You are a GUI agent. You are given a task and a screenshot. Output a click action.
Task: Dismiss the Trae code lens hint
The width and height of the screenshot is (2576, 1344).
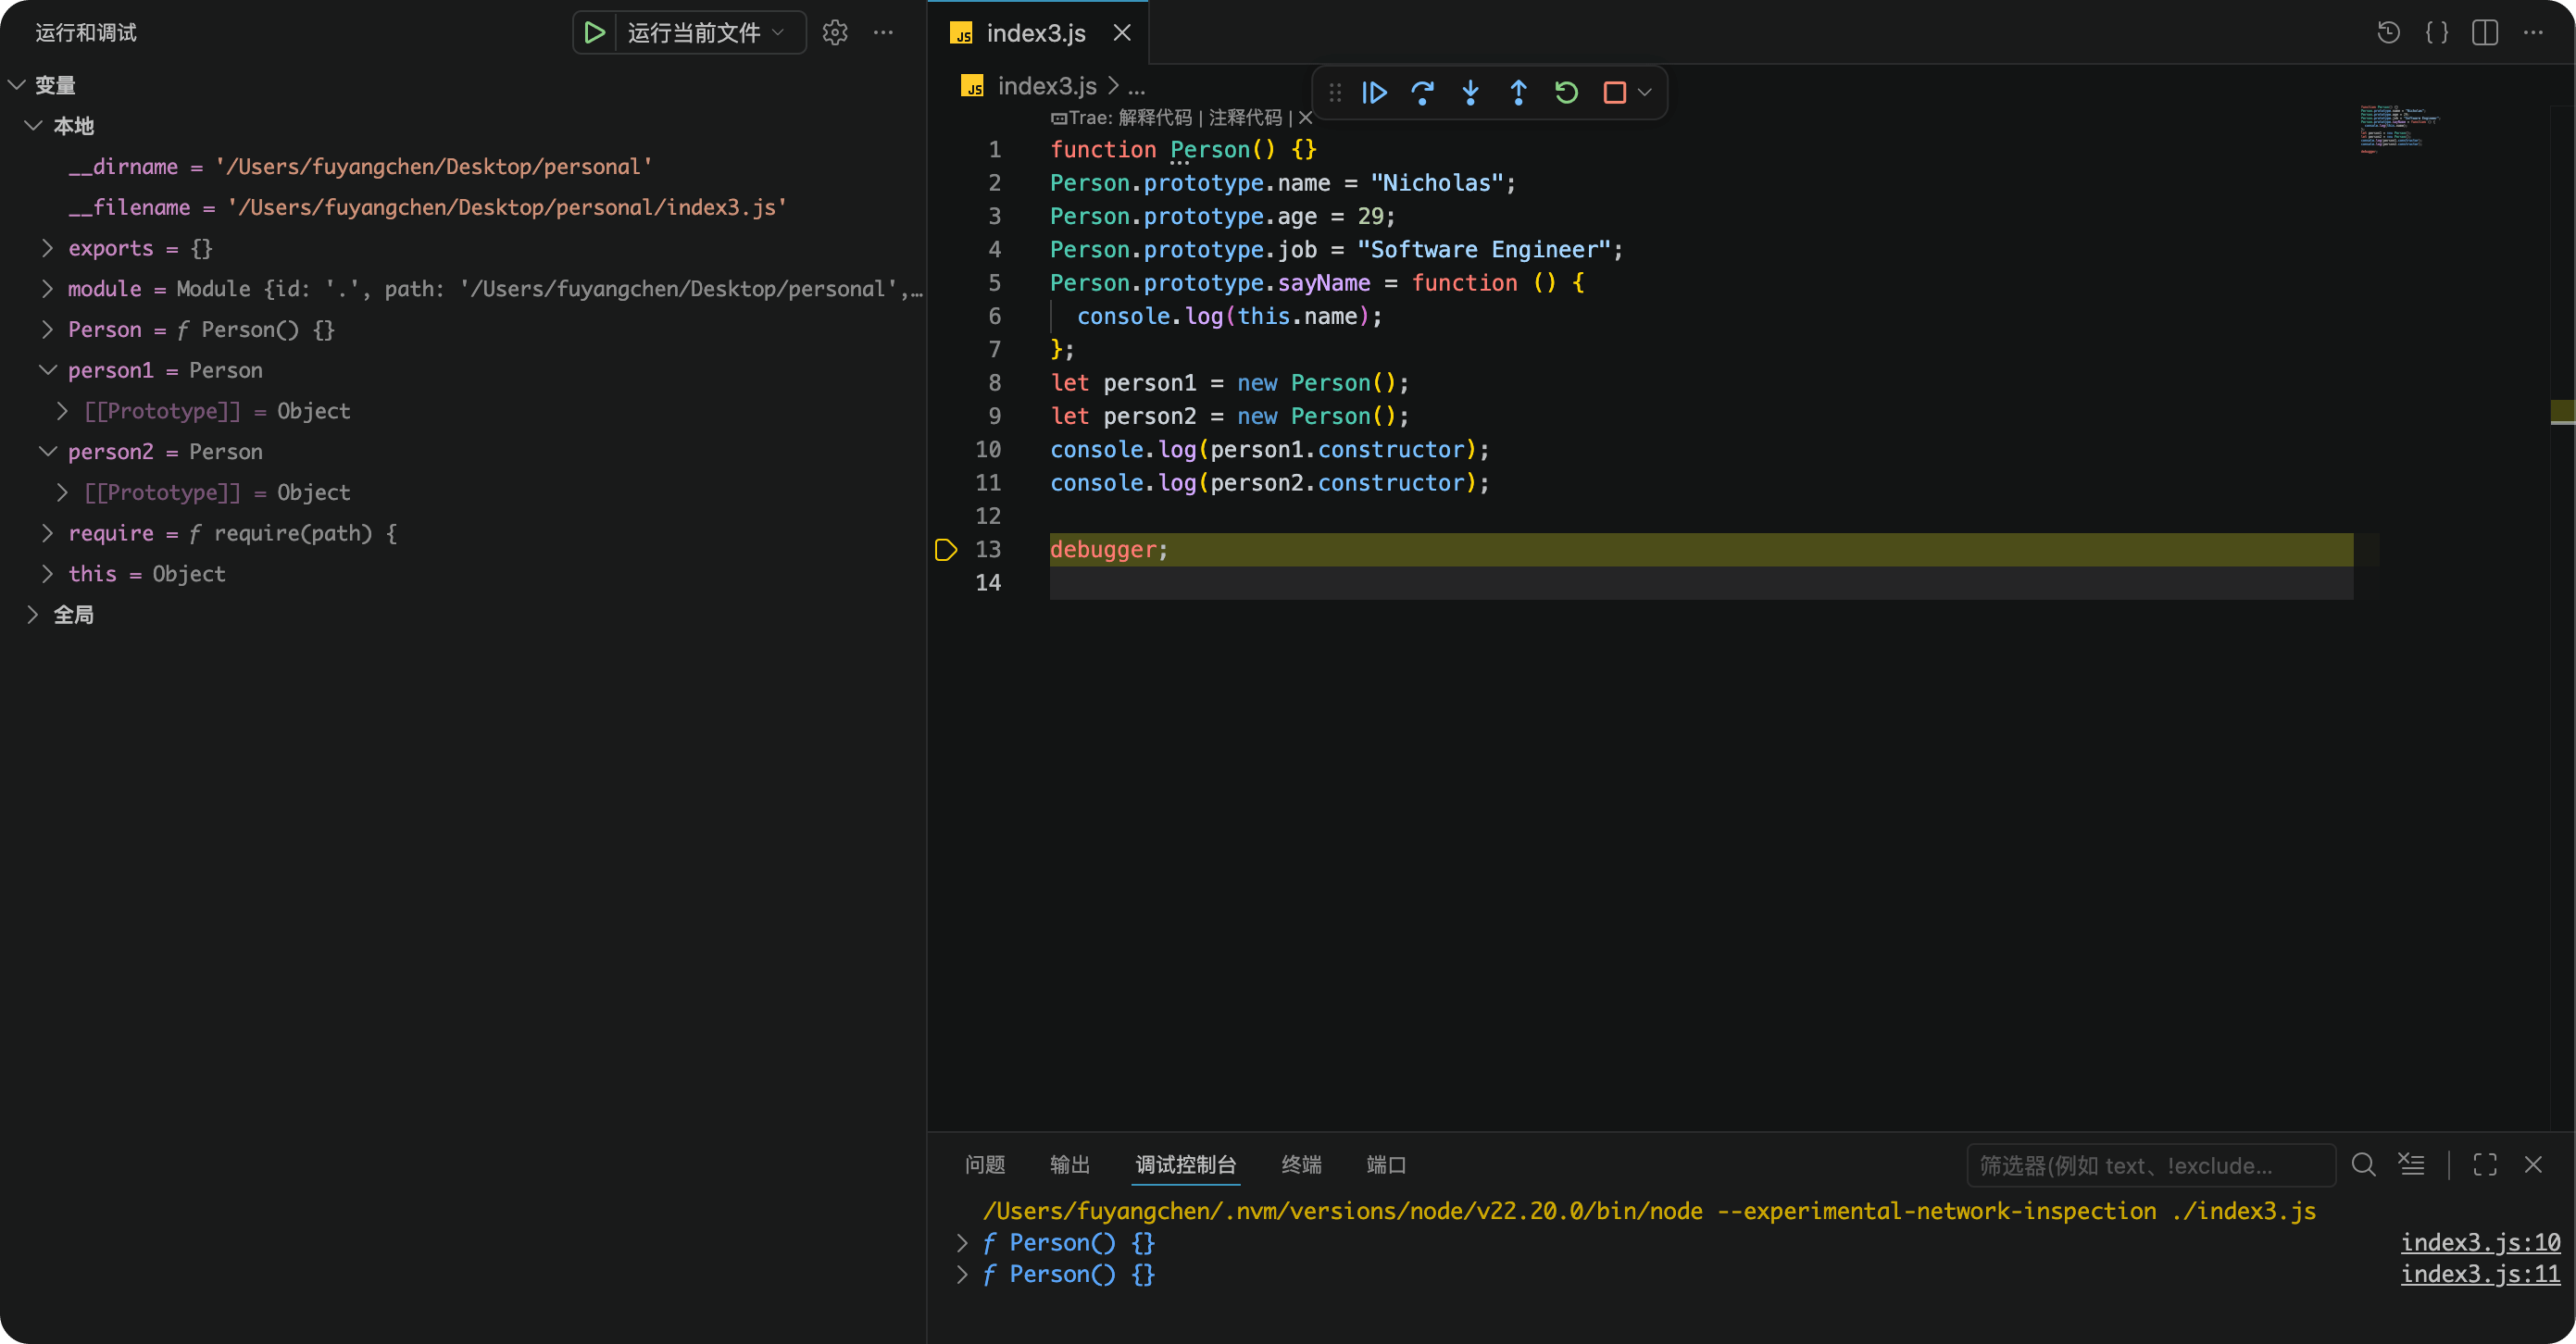coord(1305,118)
